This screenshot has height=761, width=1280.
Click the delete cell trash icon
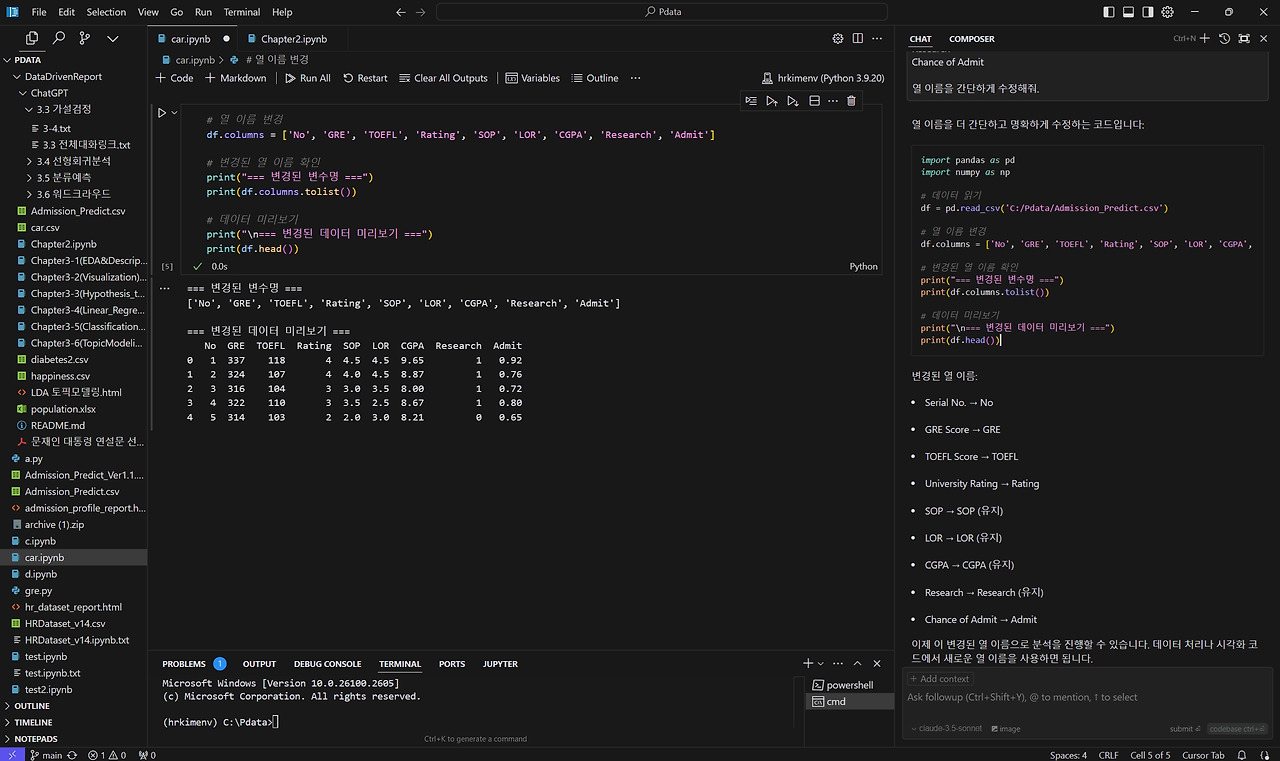851,101
